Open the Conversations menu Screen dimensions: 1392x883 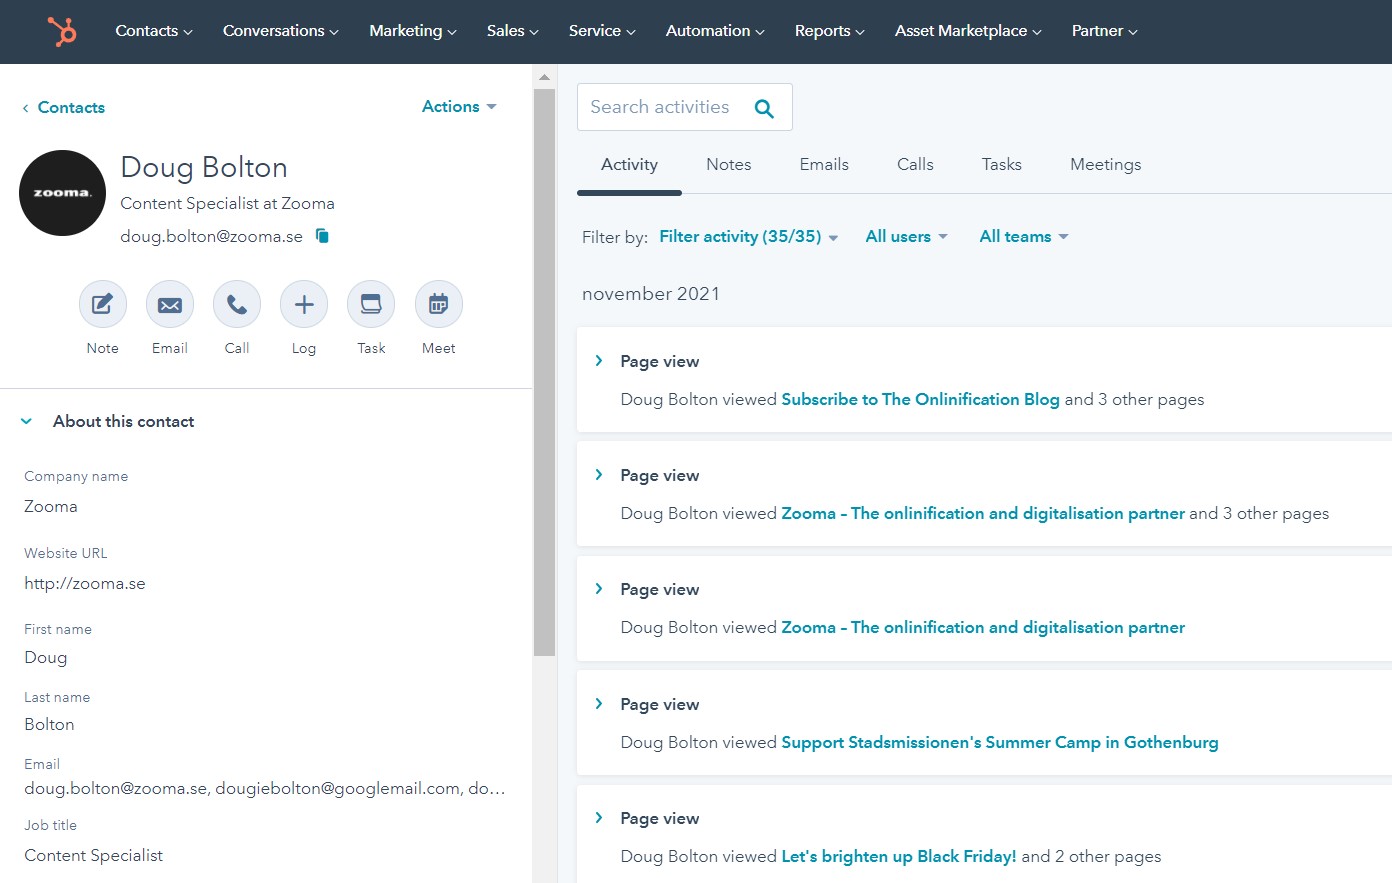coord(281,31)
